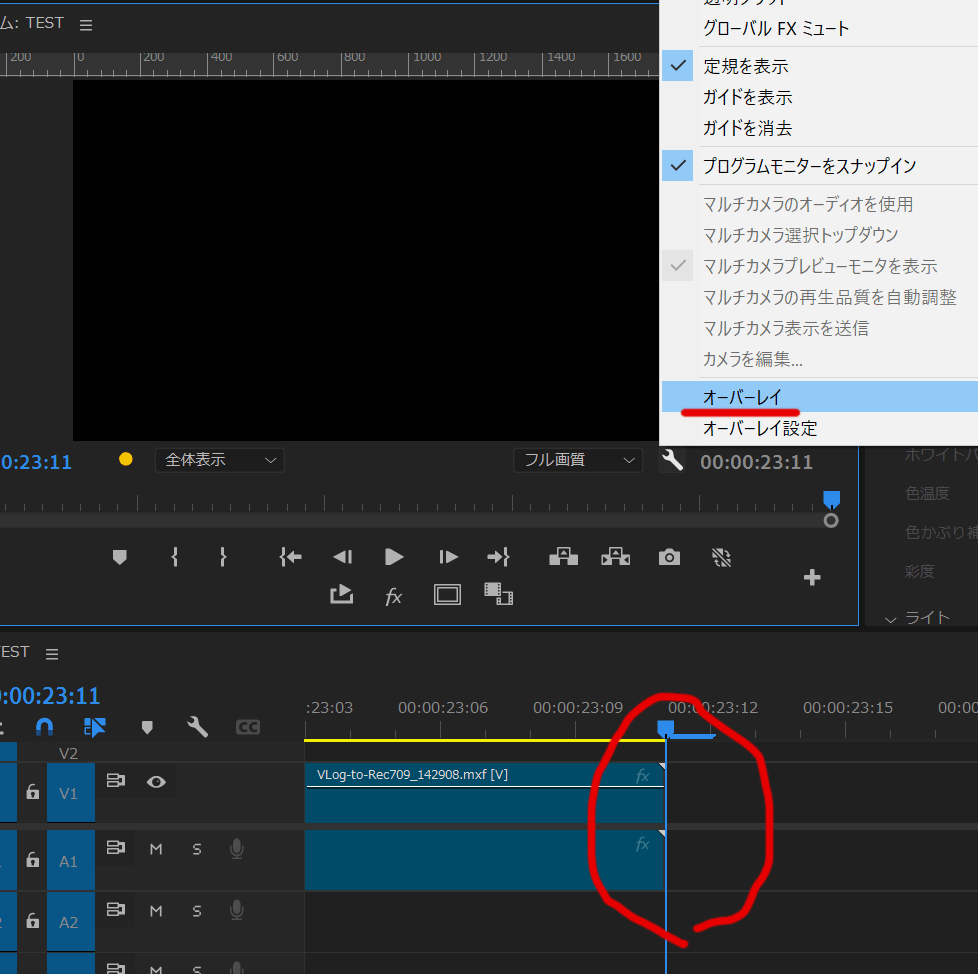The width and height of the screenshot is (978, 974).
Task: Click the fx badge on the A1 audio clip
Action: pyautogui.click(x=642, y=844)
